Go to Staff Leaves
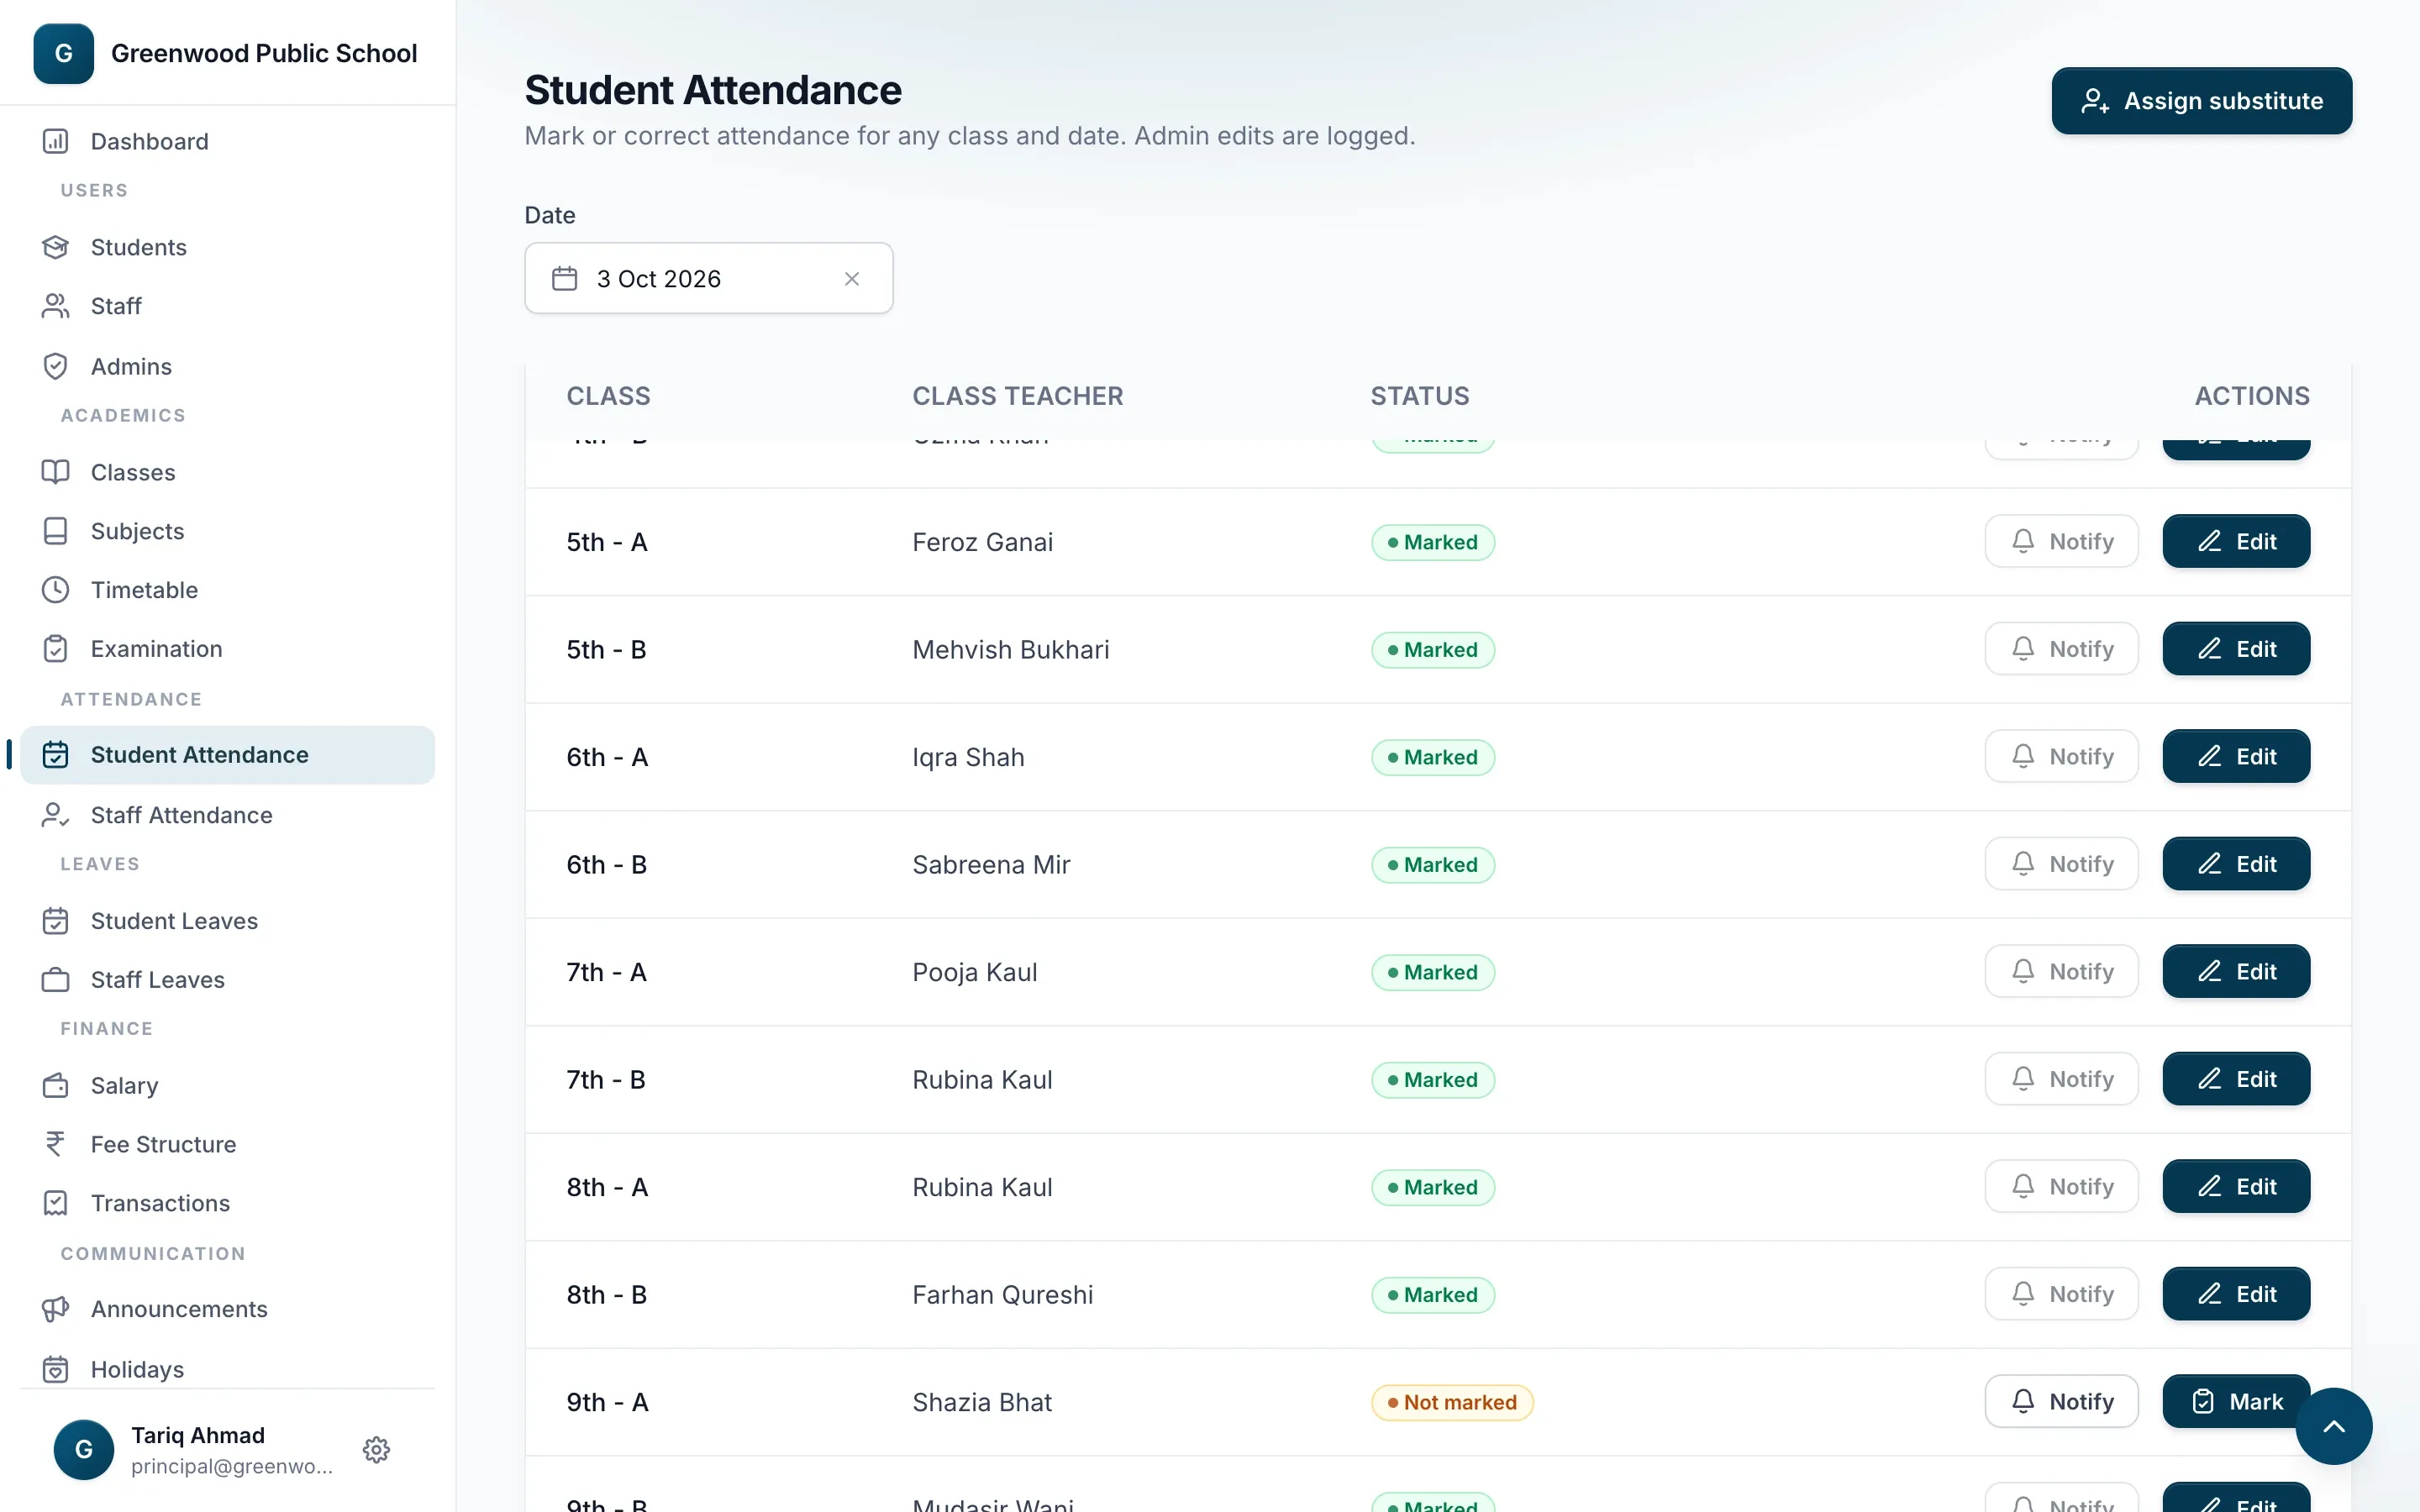The image size is (2420, 1512). coord(227,980)
